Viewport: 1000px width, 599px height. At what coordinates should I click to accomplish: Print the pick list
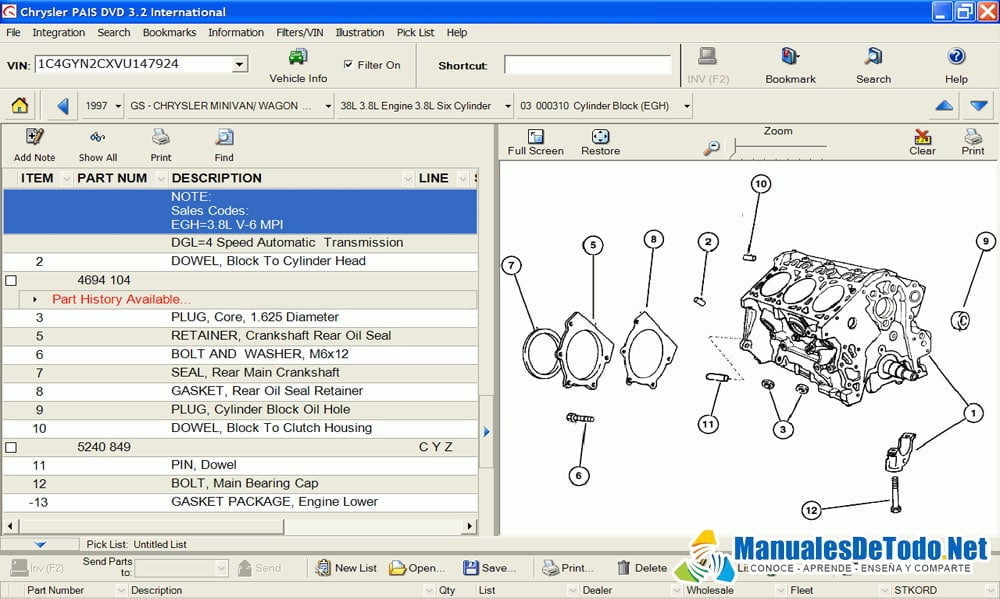click(x=568, y=568)
